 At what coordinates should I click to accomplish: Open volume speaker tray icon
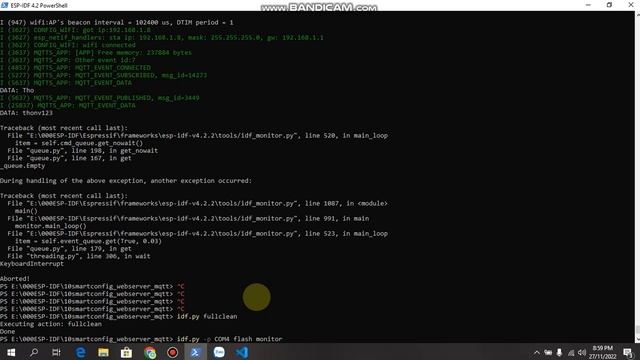click(x=582, y=353)
